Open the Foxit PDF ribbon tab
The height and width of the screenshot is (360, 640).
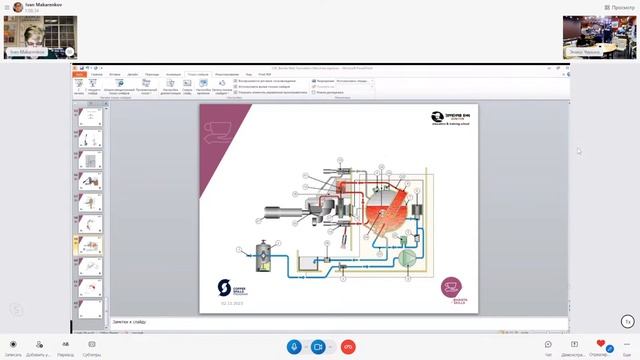[264, 74]
